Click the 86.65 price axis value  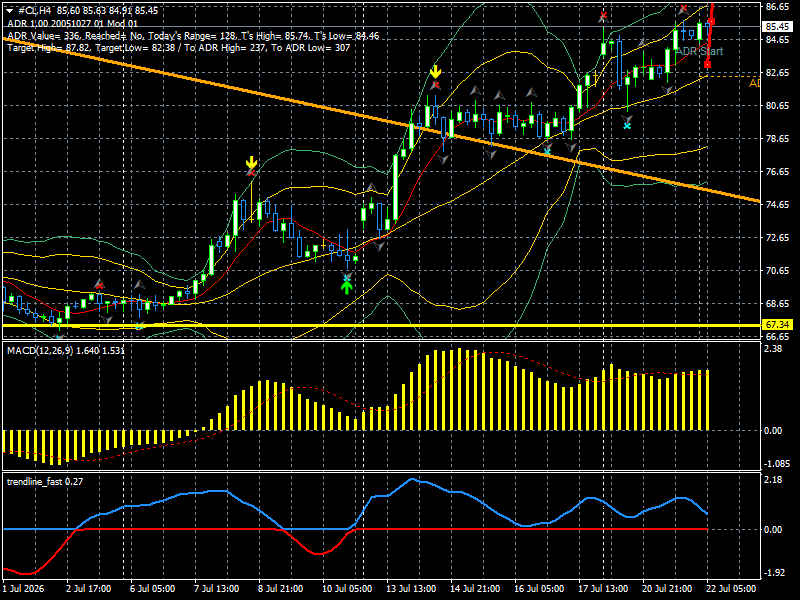click(777, 7)
